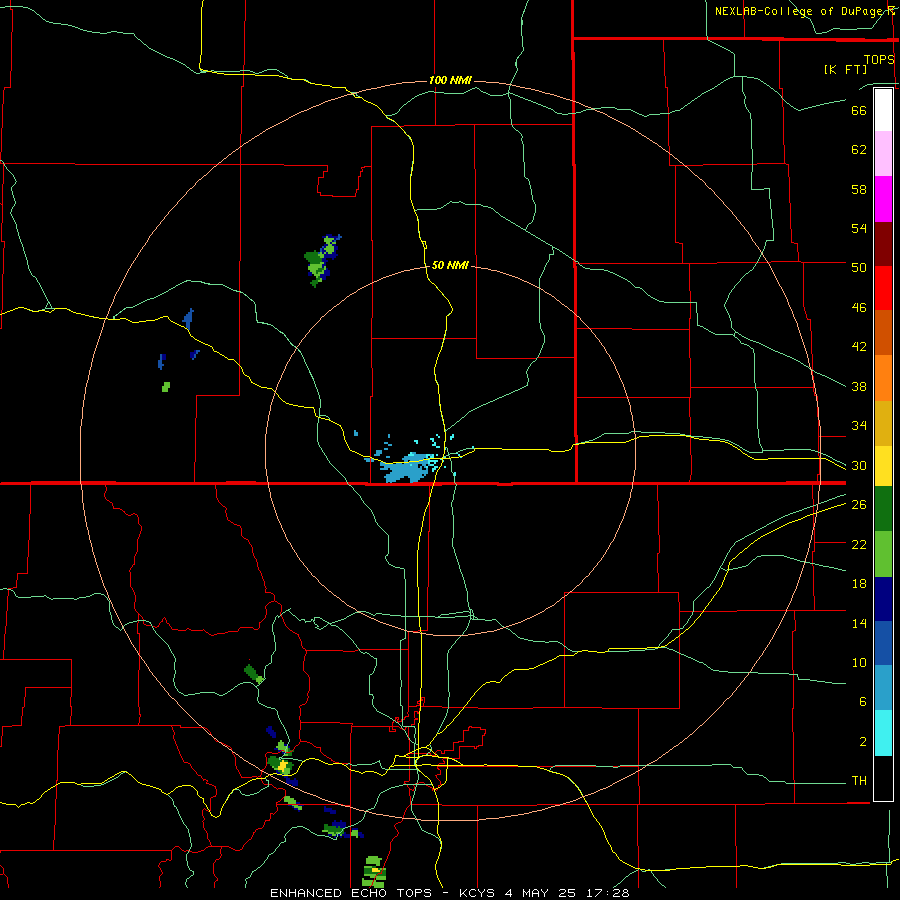
Task: Click the 18 legend value
Action: tap(859, 584)
